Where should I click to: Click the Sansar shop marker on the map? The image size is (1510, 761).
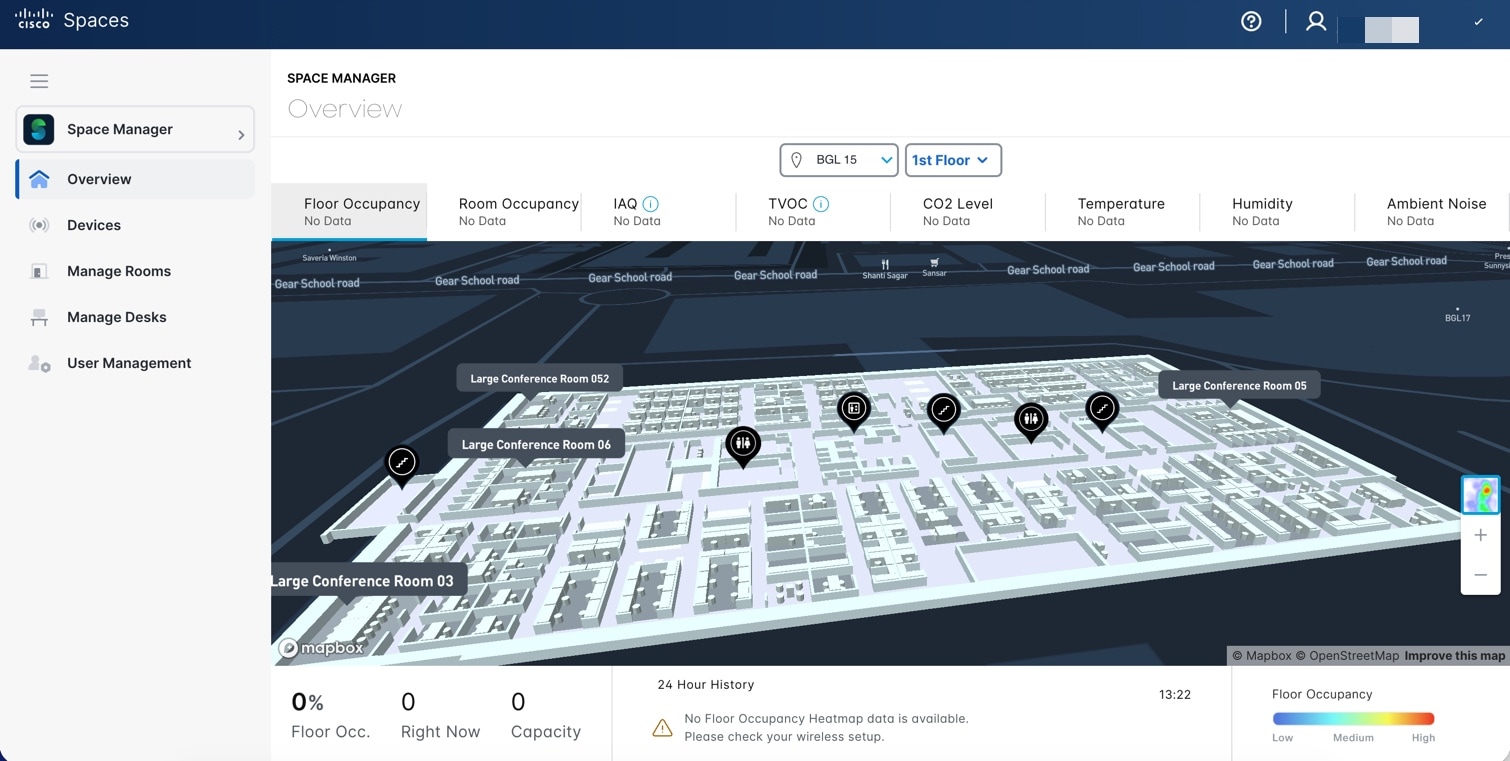(934, 268)
